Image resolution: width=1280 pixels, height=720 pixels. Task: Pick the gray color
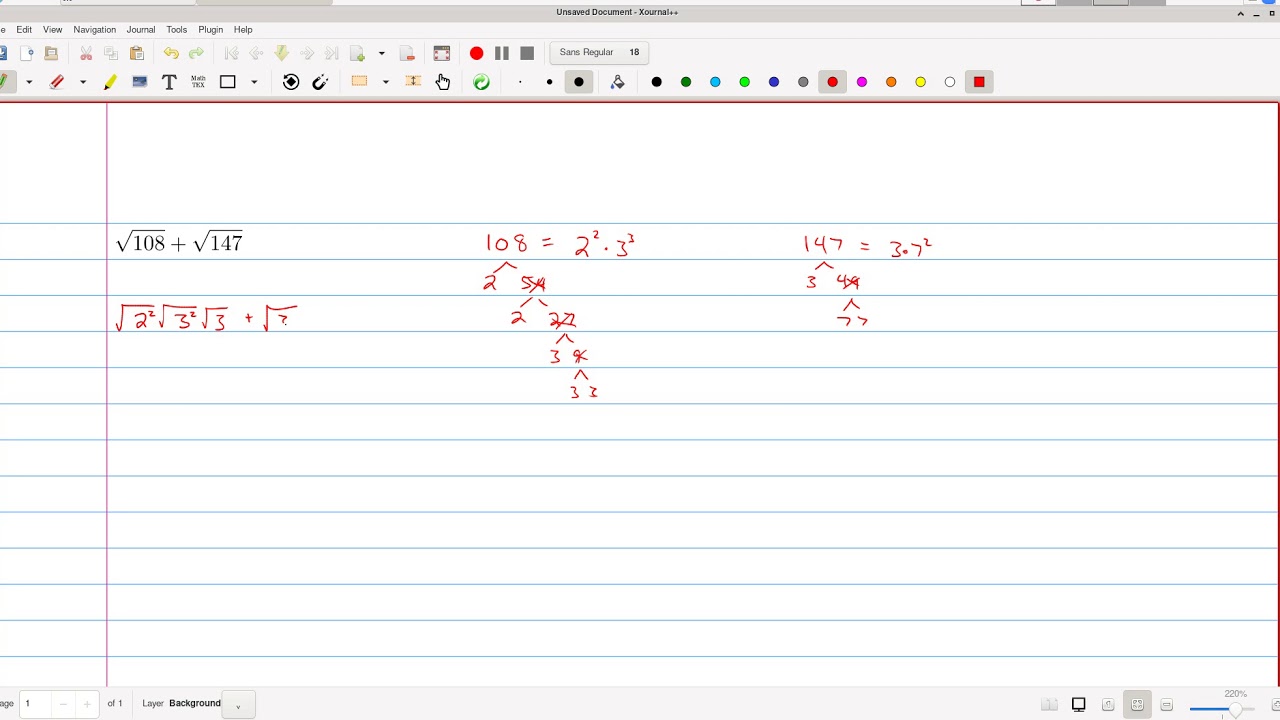coord(803,82)
